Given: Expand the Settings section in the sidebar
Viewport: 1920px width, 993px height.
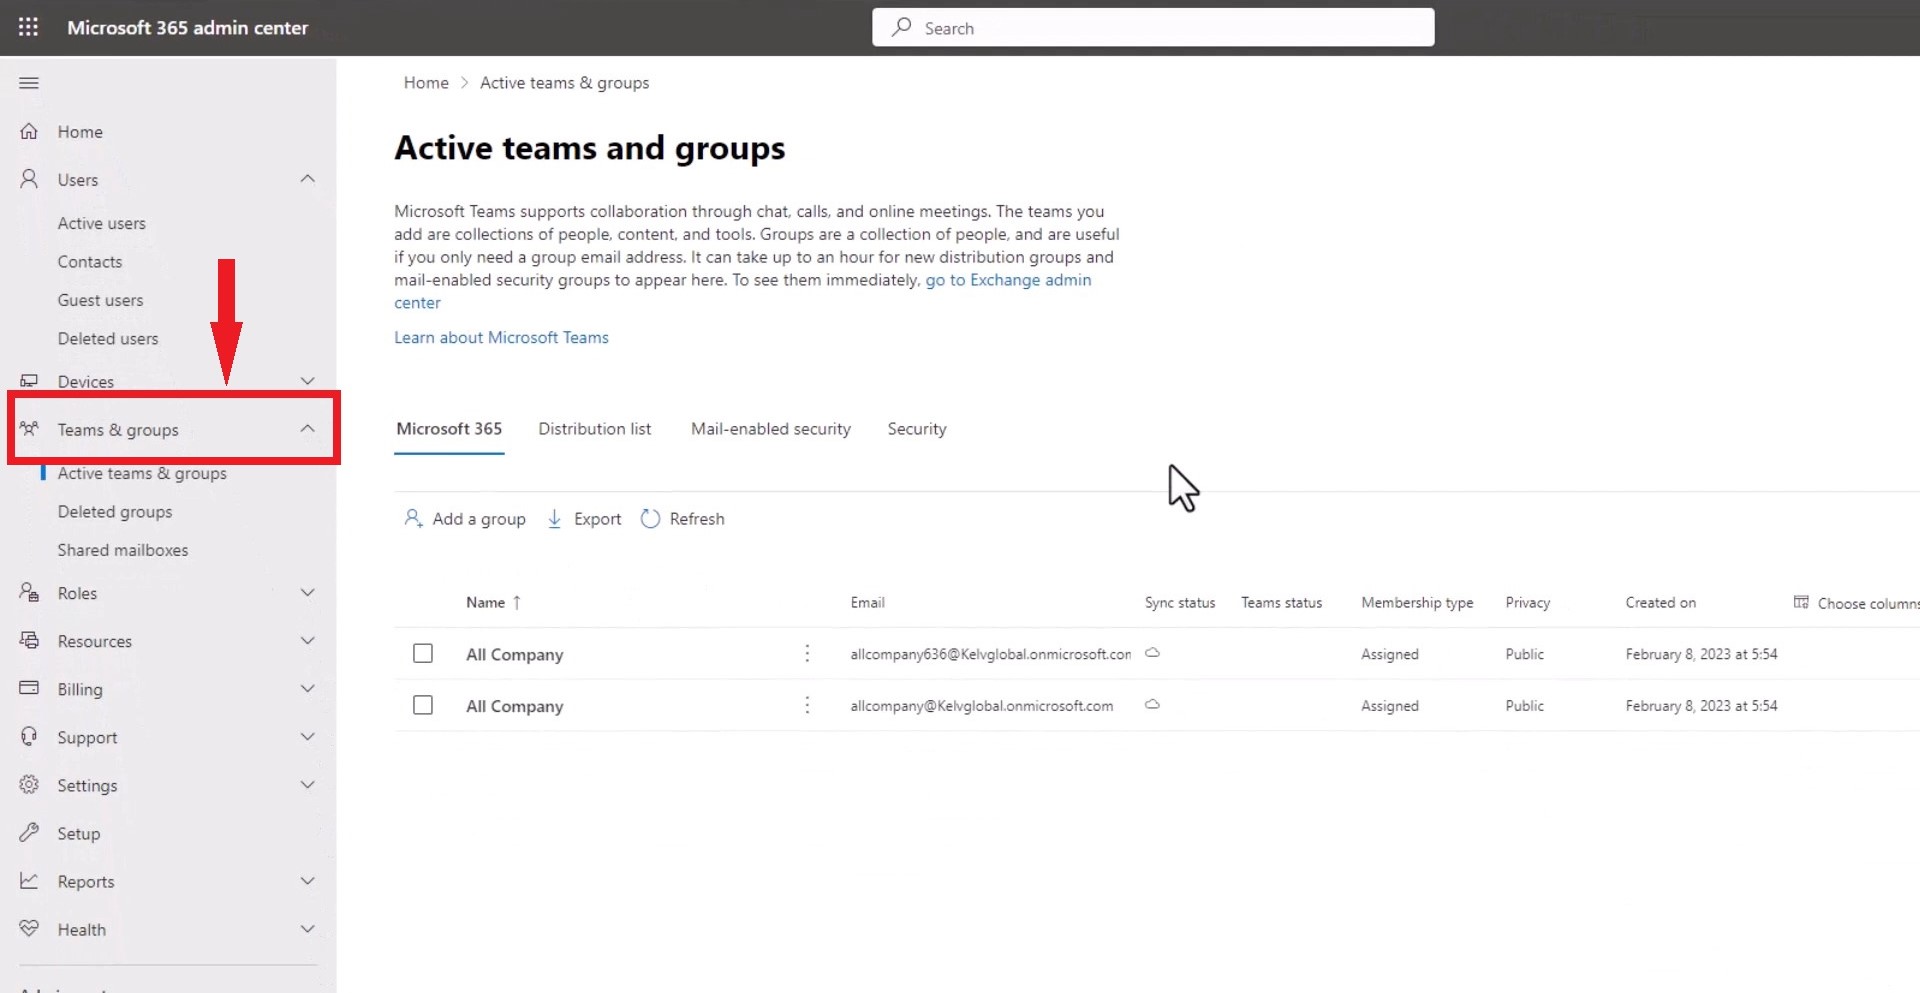Looking at the screenshot, I should (308, 785).
